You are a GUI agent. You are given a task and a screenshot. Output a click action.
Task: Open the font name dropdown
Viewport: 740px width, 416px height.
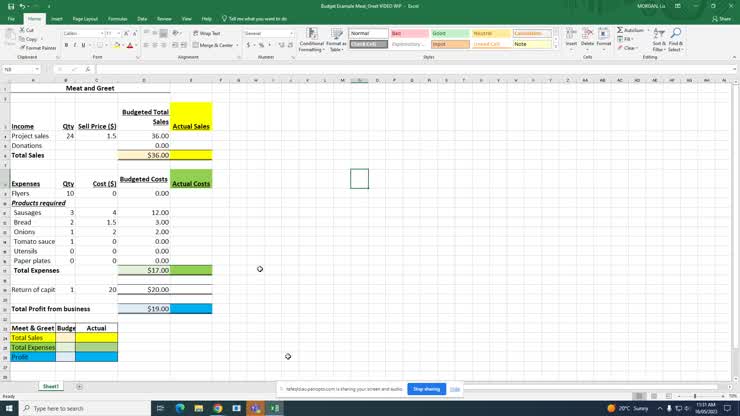pyautogui.click(x=101, y=33)
